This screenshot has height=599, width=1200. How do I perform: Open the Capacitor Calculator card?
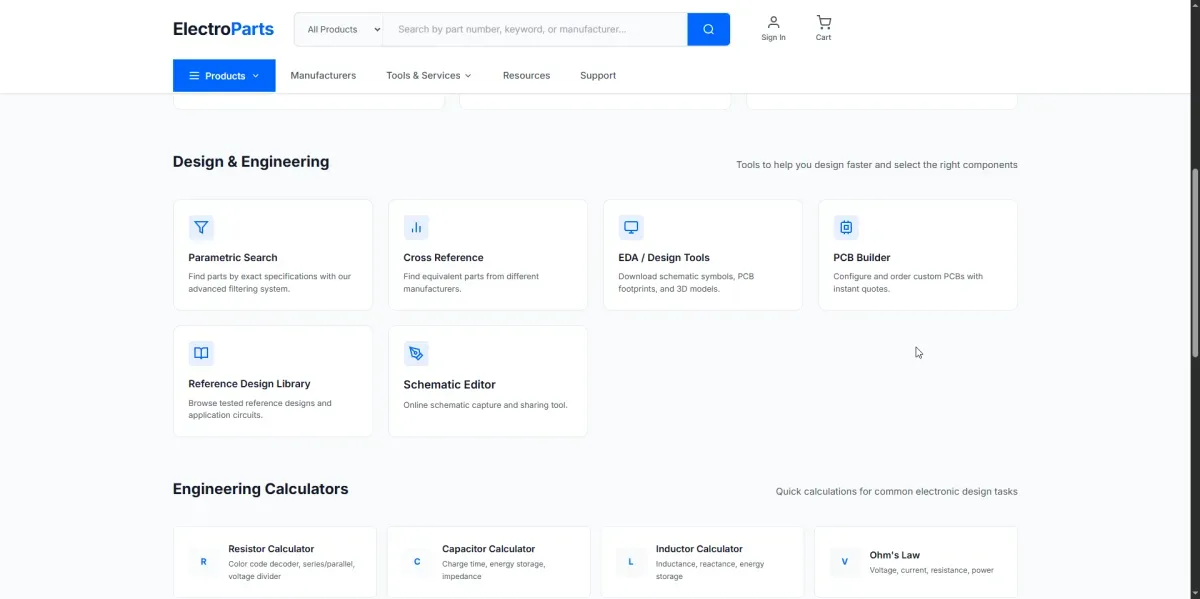coord(489,562)
